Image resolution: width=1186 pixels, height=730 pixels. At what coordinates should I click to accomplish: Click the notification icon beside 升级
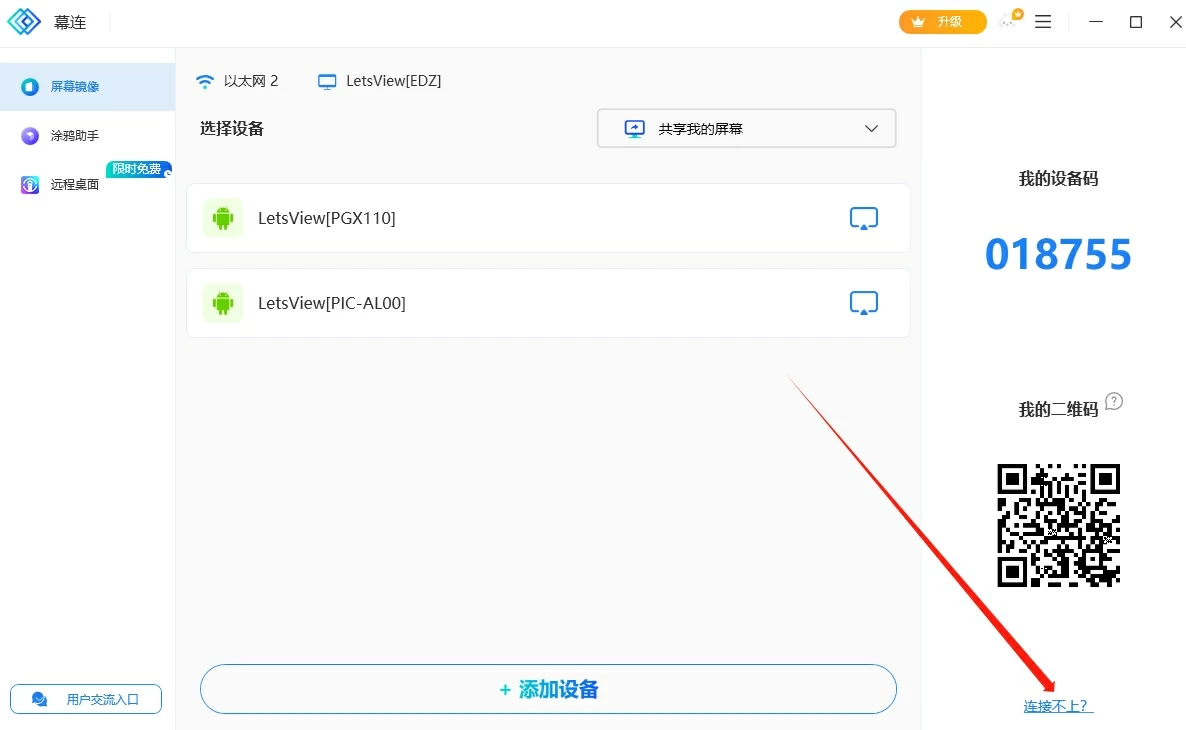(1010, 20)
